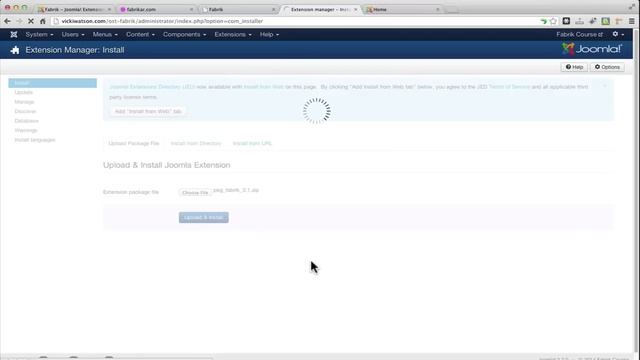Screen dimensions: 640x360
Task: Open the Chrome hamburger menu
Action: coord(631,21)
